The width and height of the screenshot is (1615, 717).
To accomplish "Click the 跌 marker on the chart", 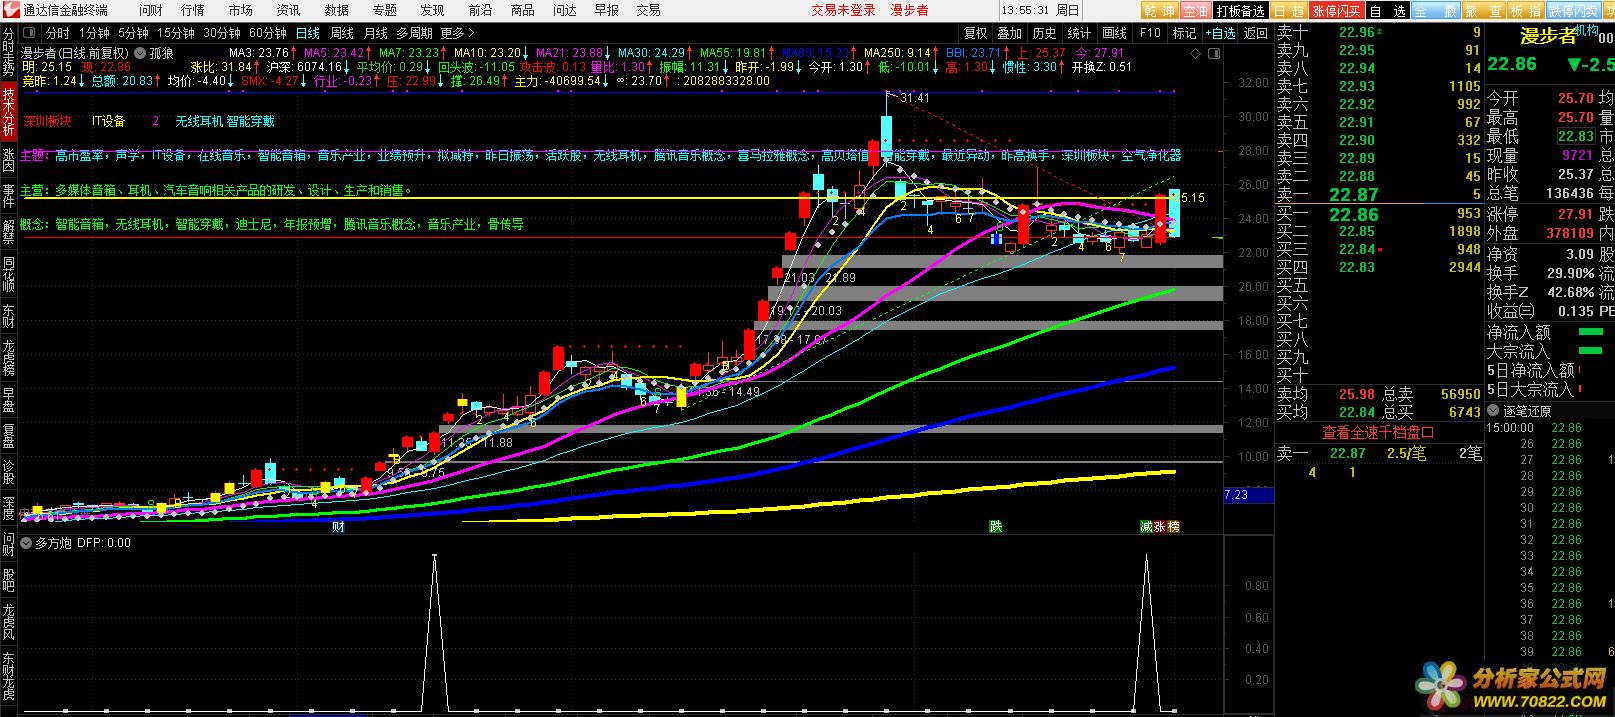I will (995, 527).
